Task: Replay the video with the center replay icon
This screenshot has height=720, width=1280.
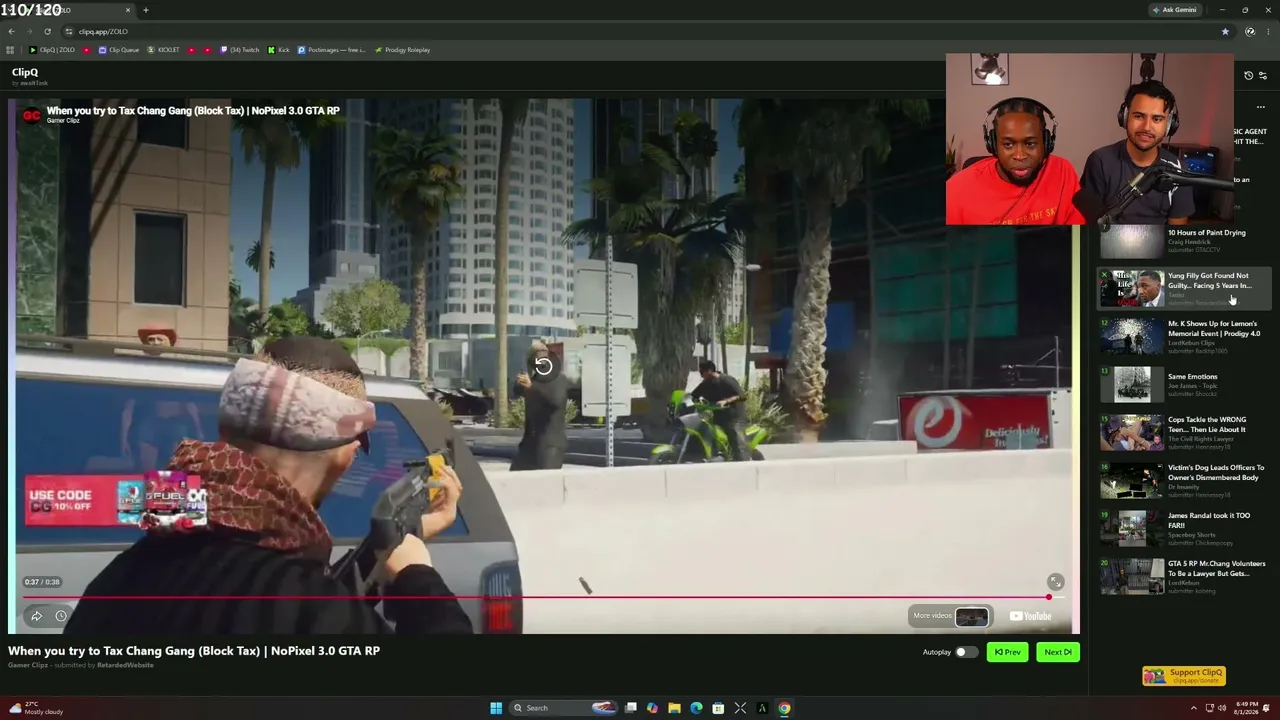Action: tap(543, 367)
